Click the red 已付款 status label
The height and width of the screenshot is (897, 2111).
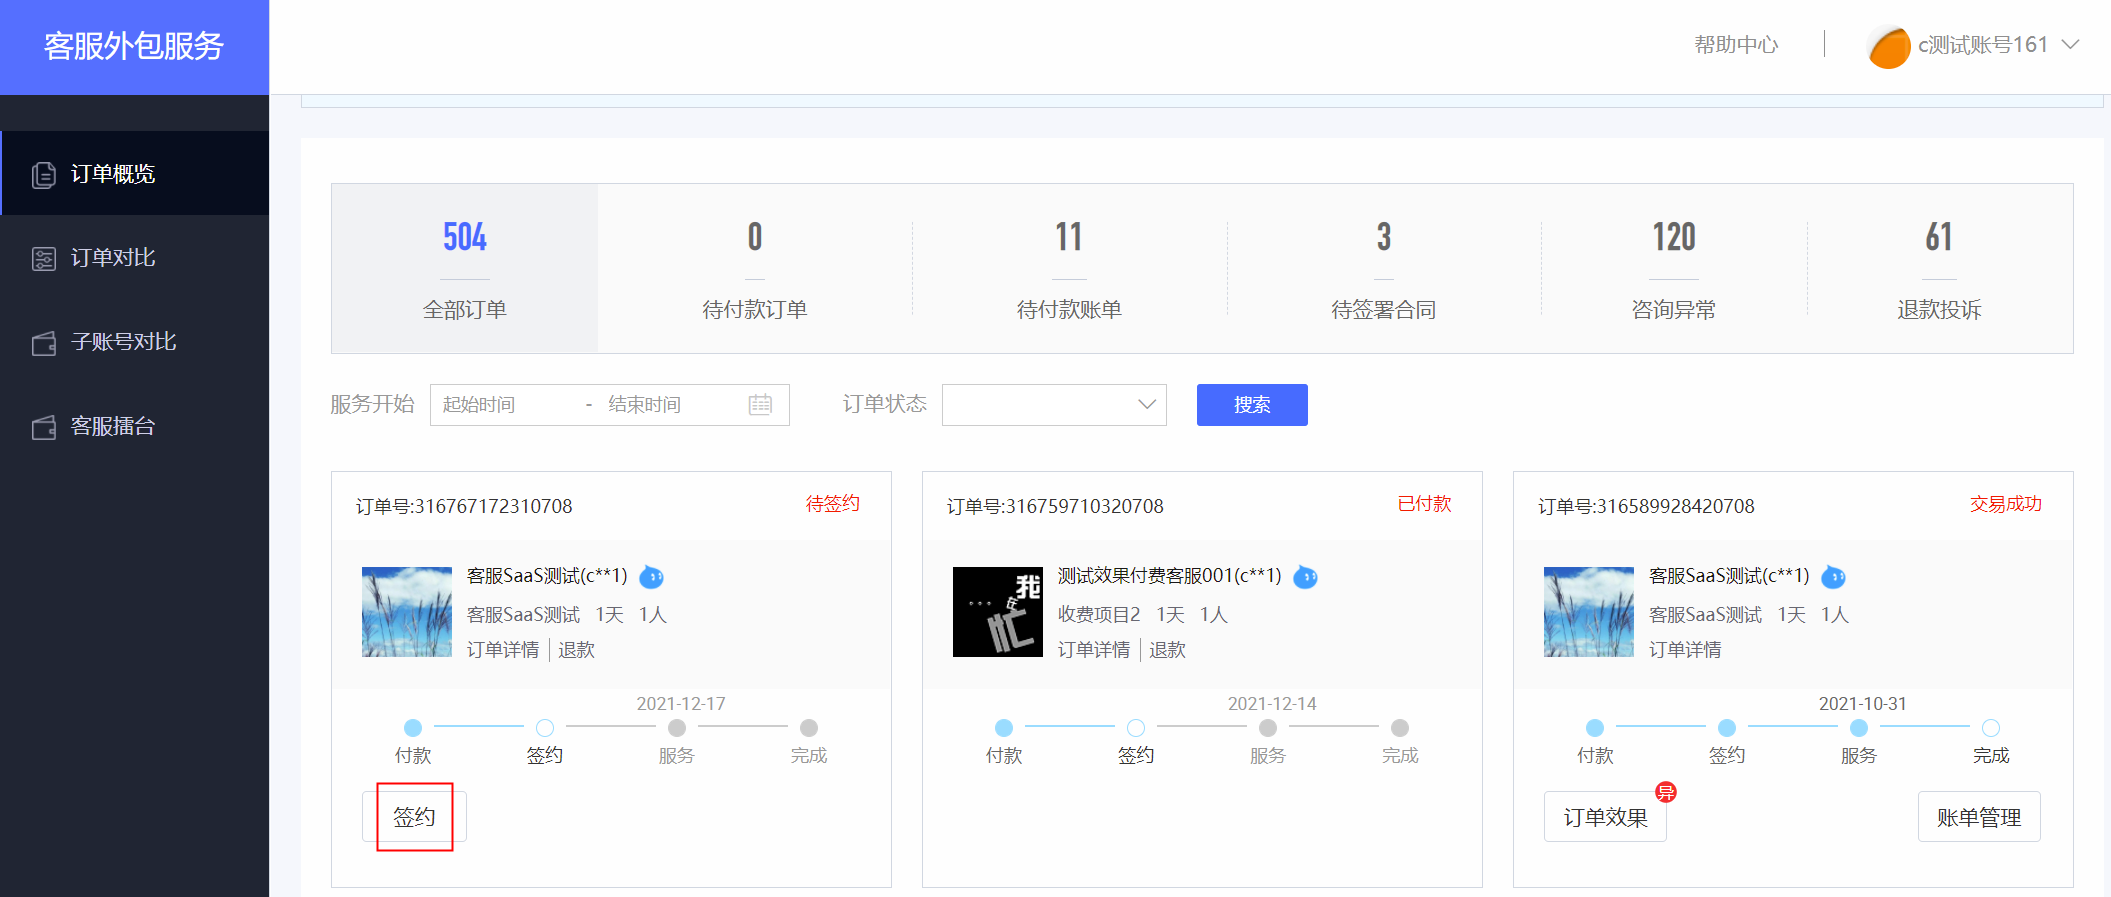click(x=1424, y=504)
